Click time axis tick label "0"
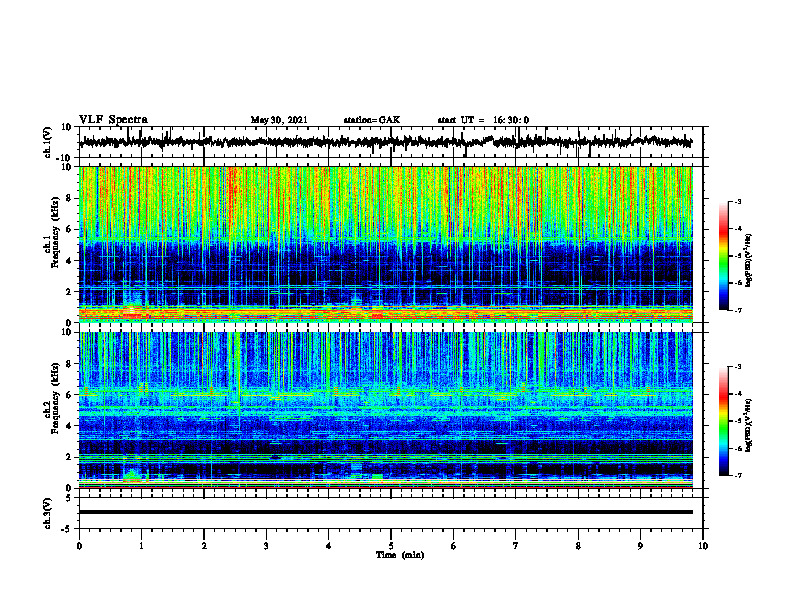This screenshot has width=792, height=612. tap(79, 546)
